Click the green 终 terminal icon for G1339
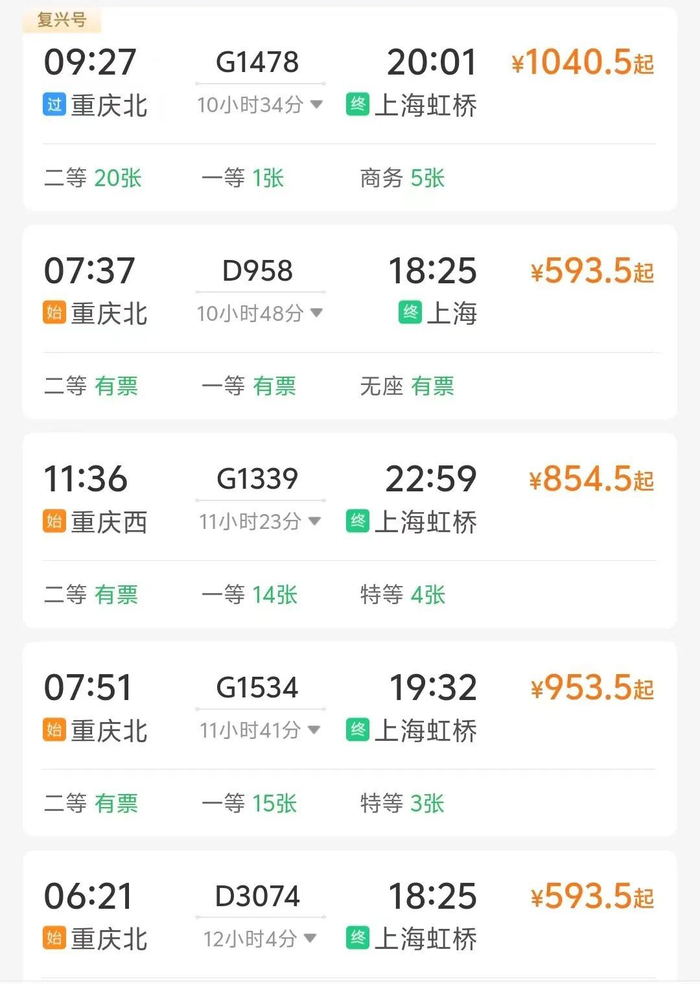Image resolution: width=700 pixels, height=984 pixels. [357, 521]
